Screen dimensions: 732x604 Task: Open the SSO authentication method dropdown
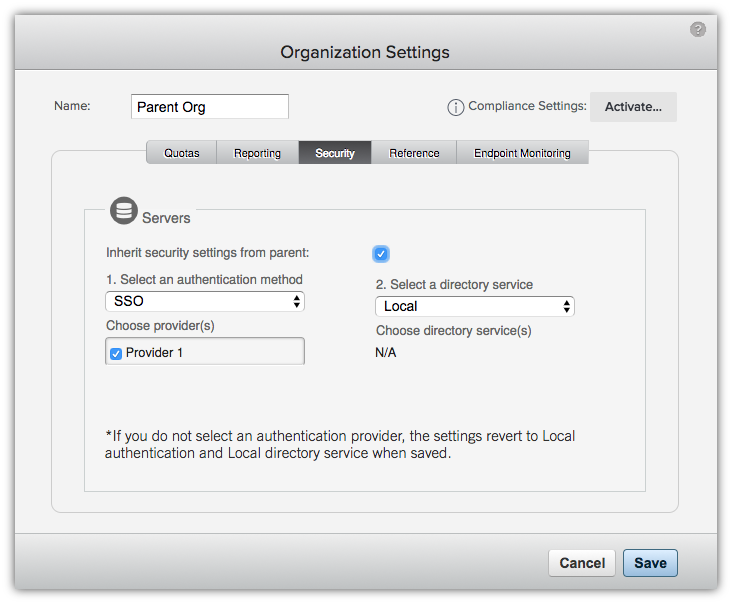[205, 302]
